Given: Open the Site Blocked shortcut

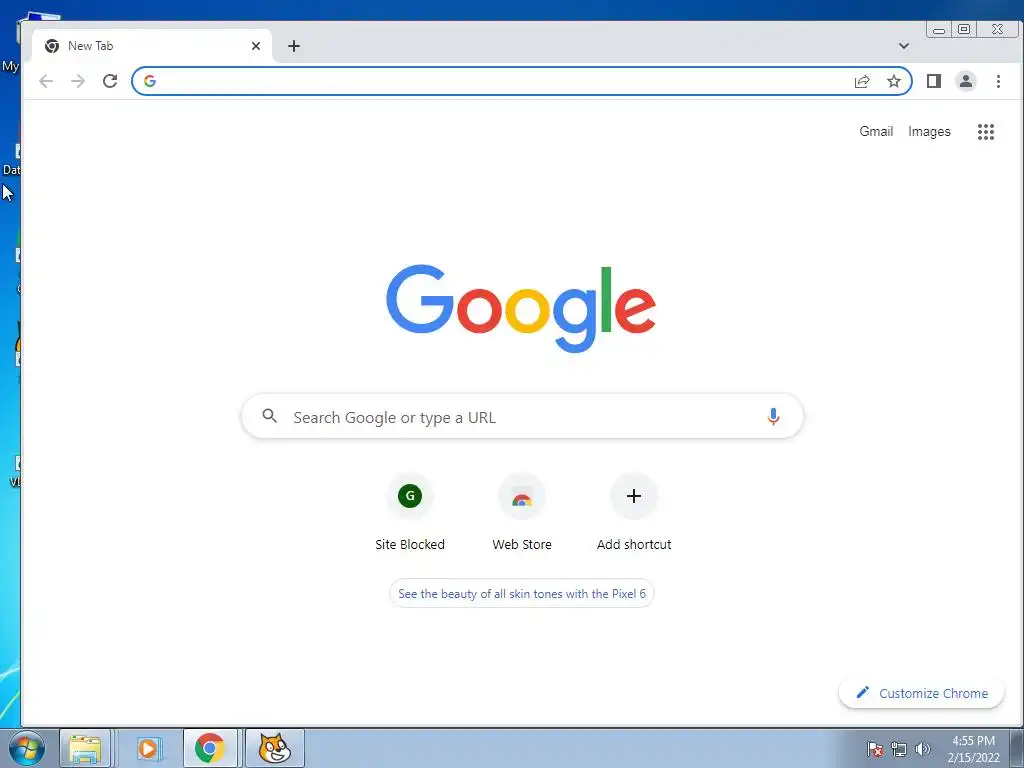Looking at the screenshot, I should [410, 513].
